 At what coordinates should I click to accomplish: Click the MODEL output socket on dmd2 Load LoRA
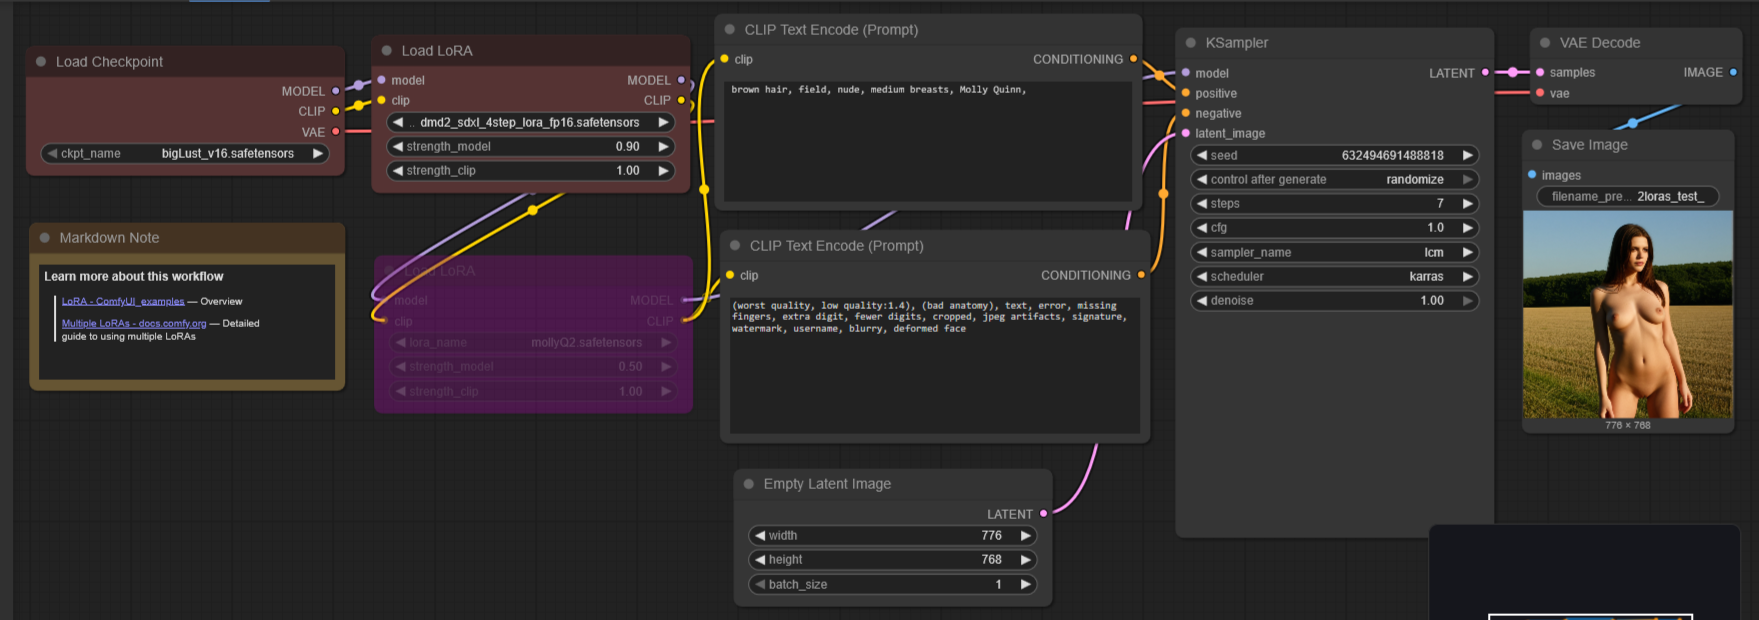(x=682, y=80)
